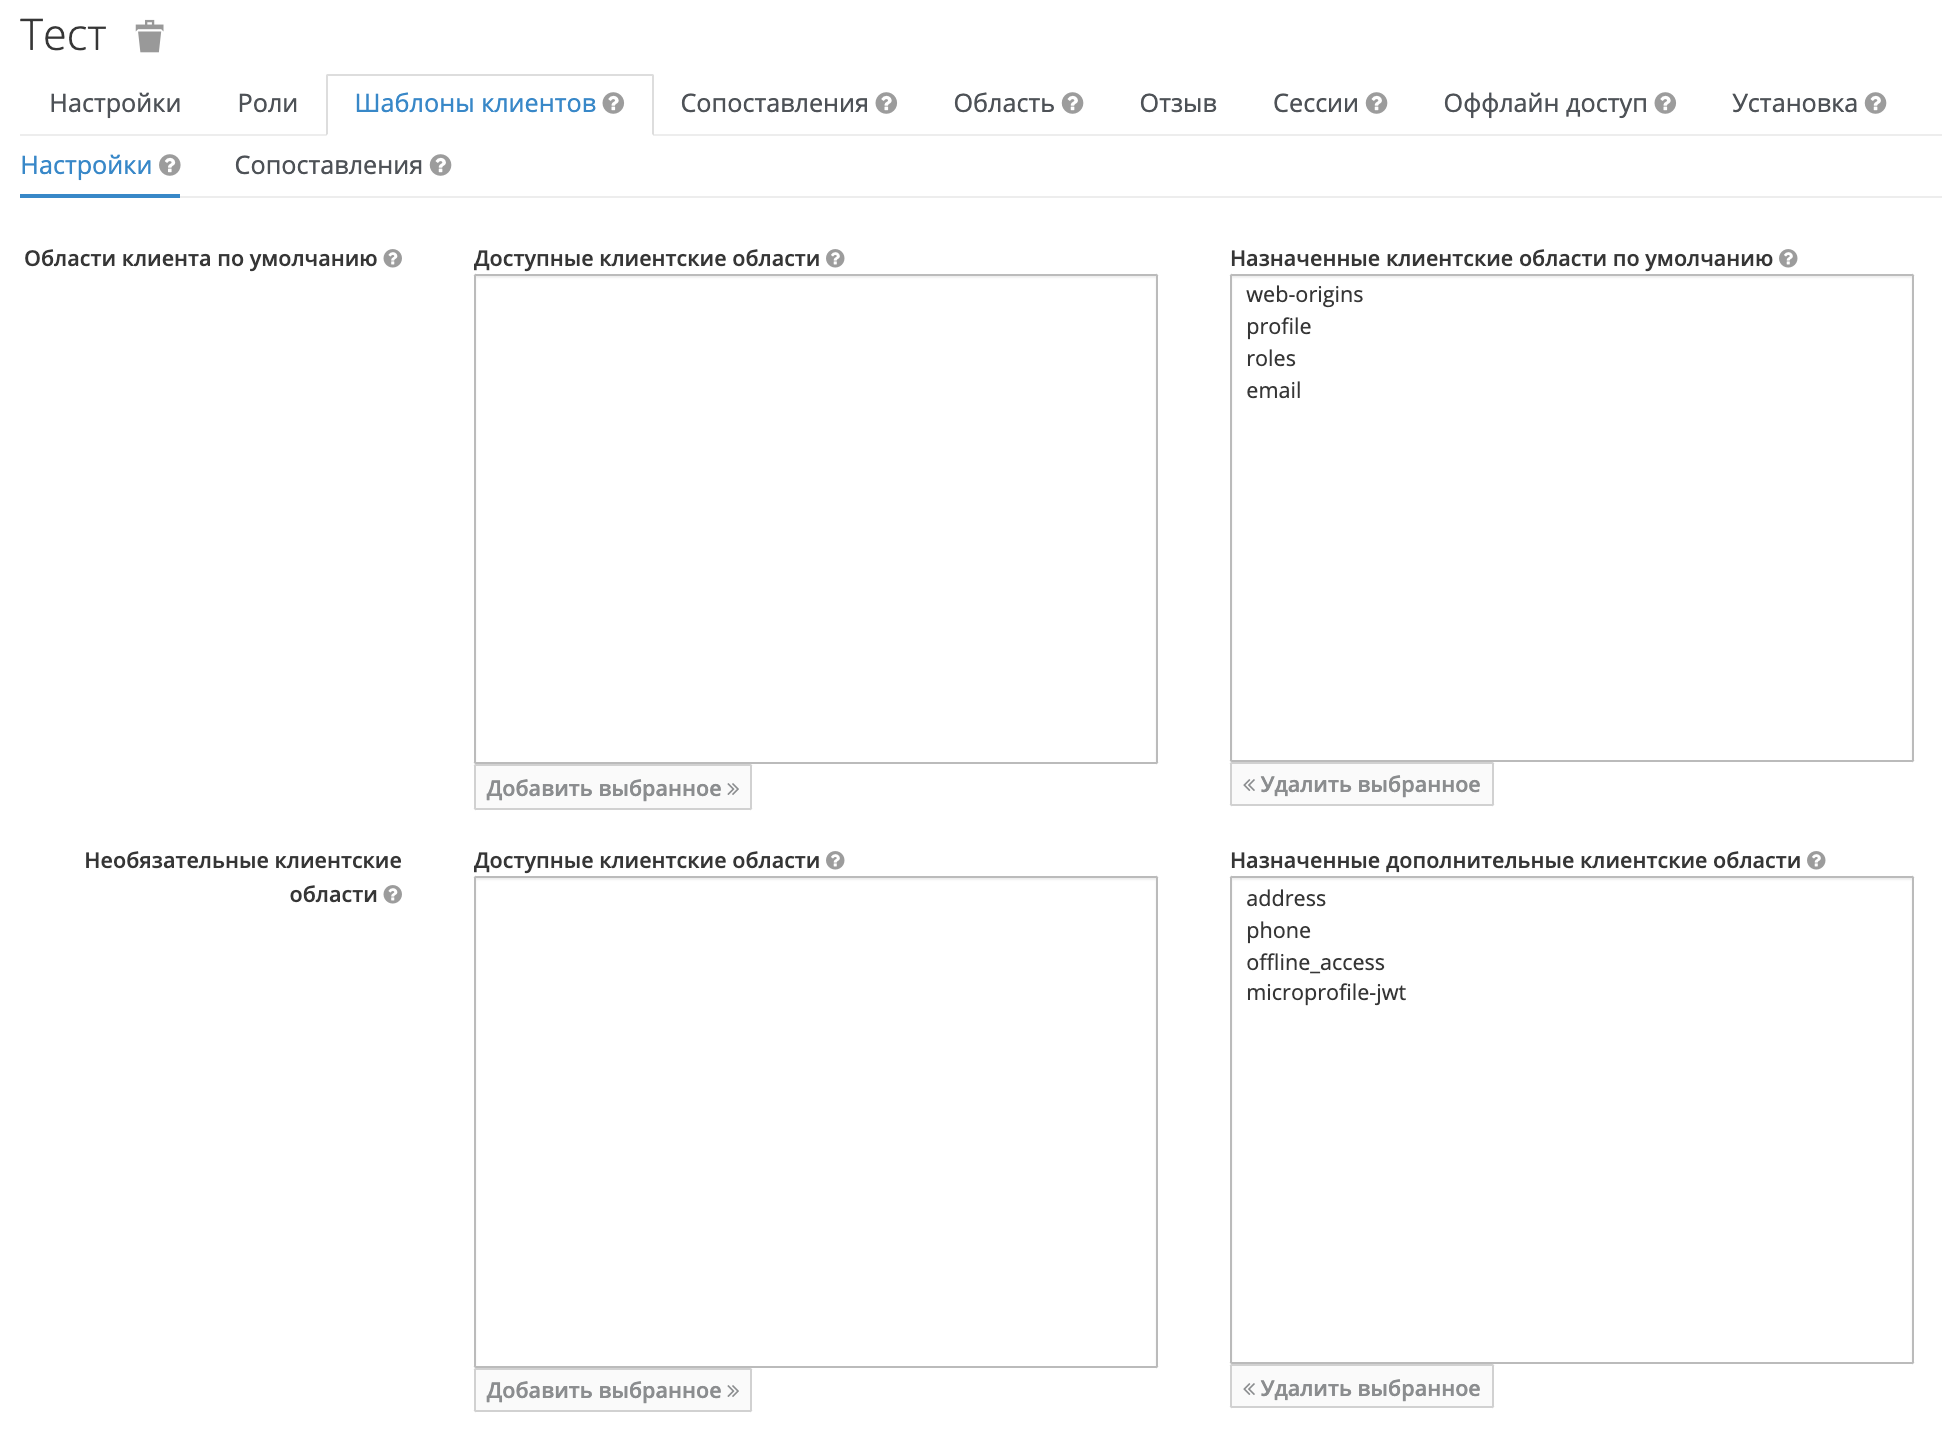Select offline_access in optional scopes list

[1315, 962]
